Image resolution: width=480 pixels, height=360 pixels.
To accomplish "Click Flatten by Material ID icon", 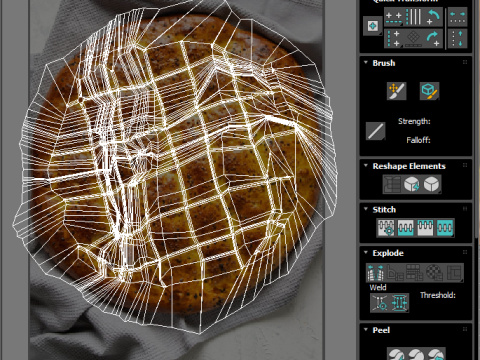I will [434, 273].
